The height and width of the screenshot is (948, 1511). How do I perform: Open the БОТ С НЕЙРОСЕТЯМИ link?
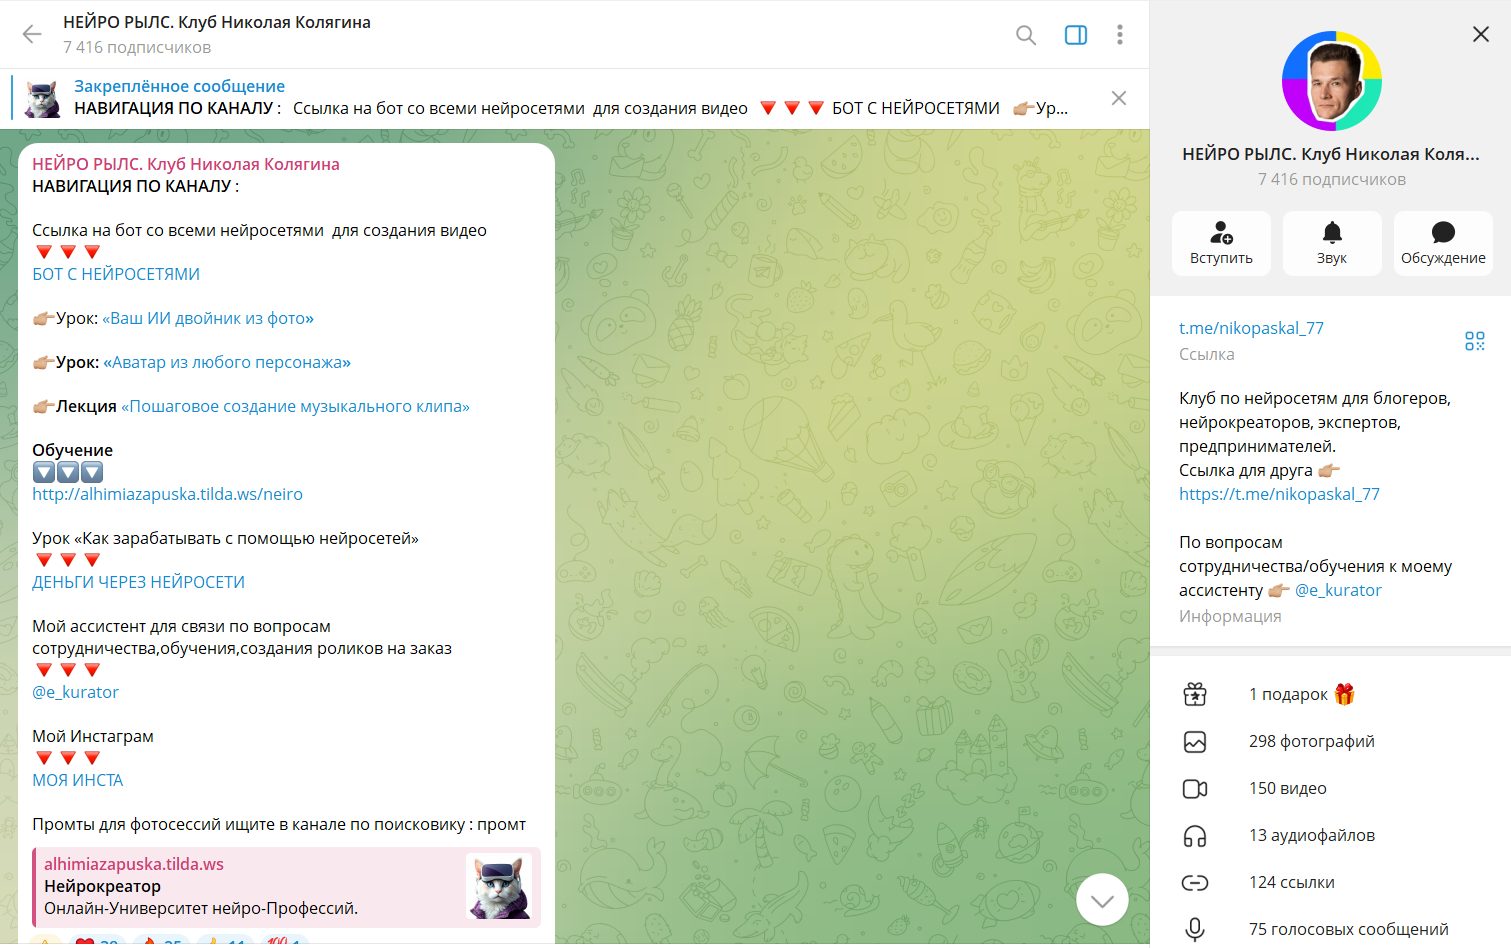pos(116,274)
